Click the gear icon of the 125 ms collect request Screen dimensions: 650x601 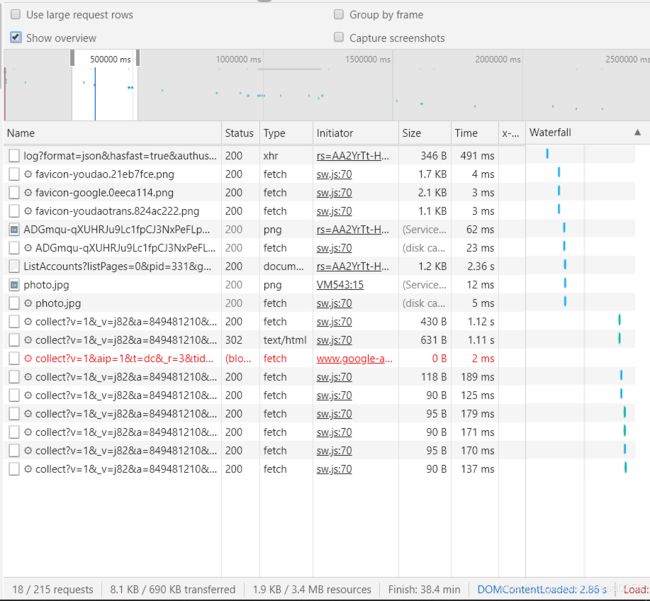28,395
